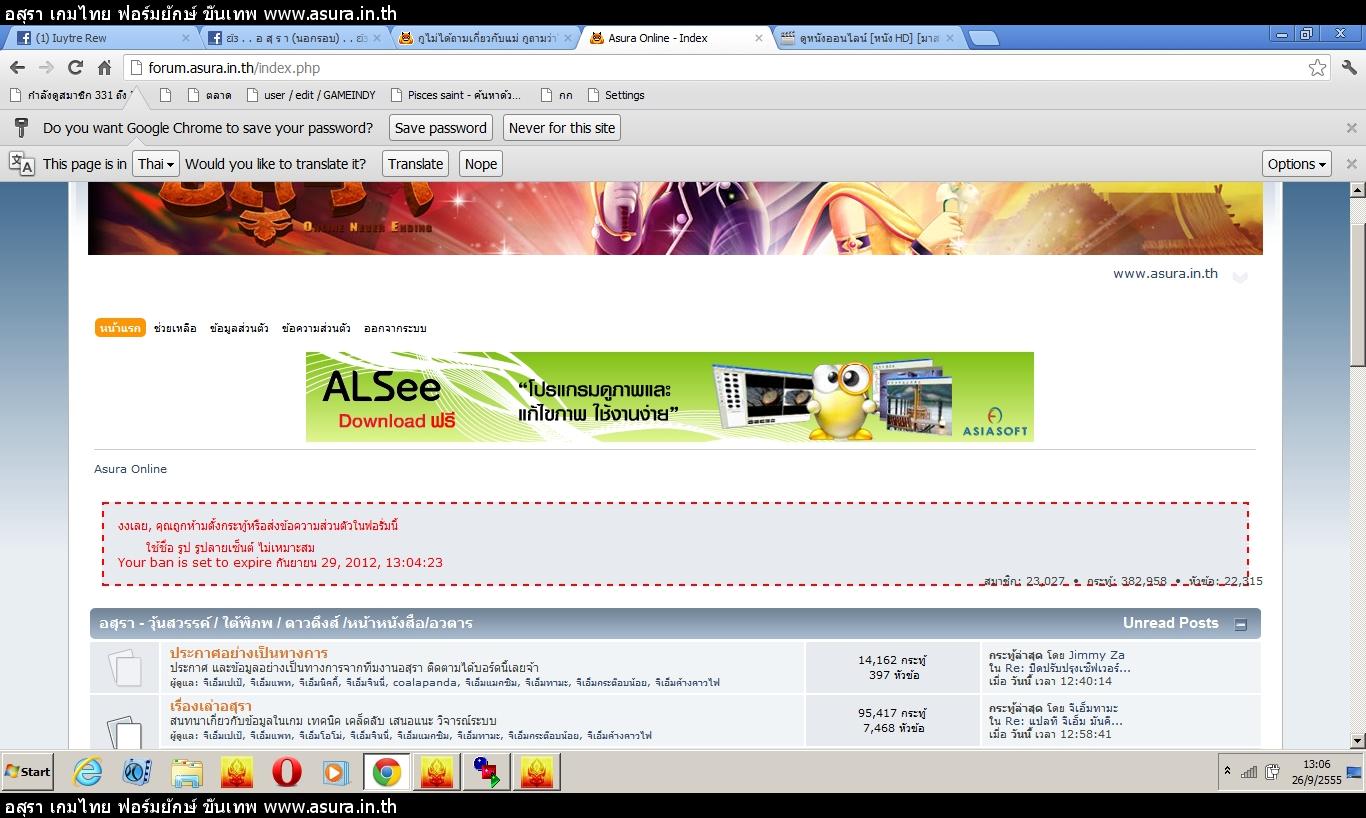Open the moderator coalapanda profile link
The image size is (1366, 818).
click(x=424, y=682)
